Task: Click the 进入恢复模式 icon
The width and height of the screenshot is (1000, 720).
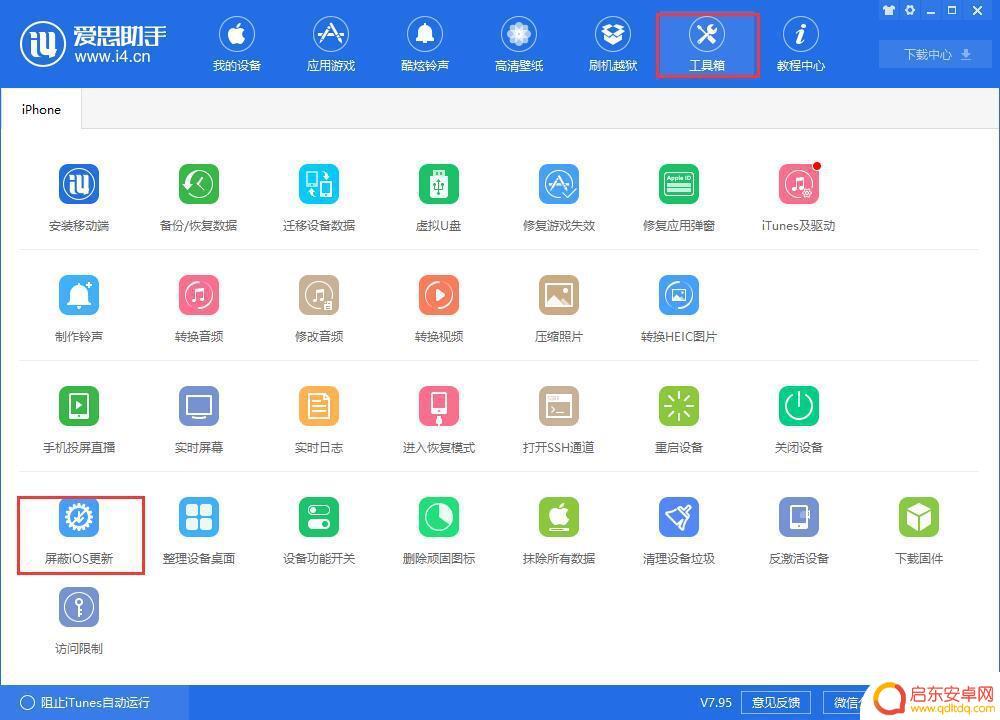Action: coord(439,406)
